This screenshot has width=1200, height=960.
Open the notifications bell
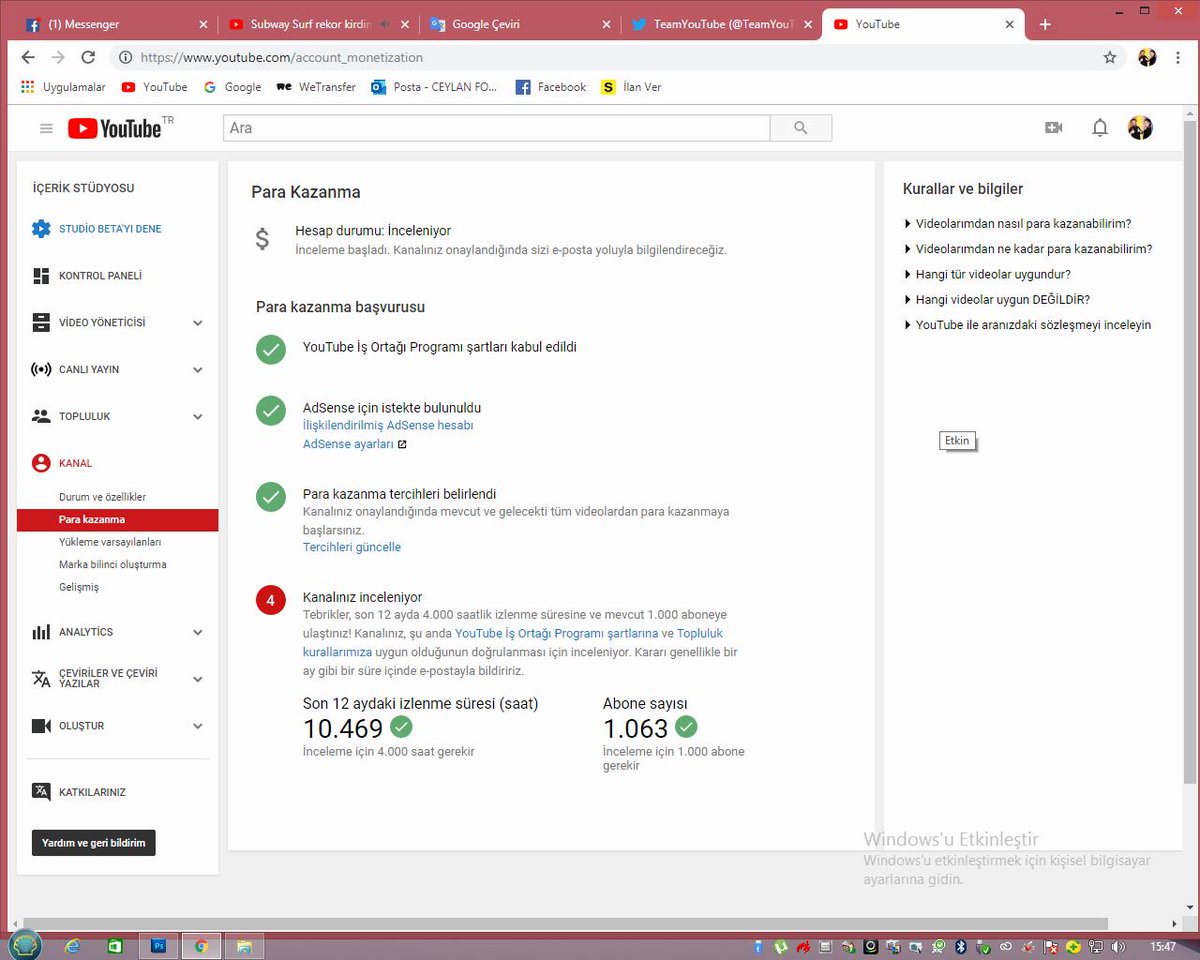pyautogui.click(x=1100, y=128)
